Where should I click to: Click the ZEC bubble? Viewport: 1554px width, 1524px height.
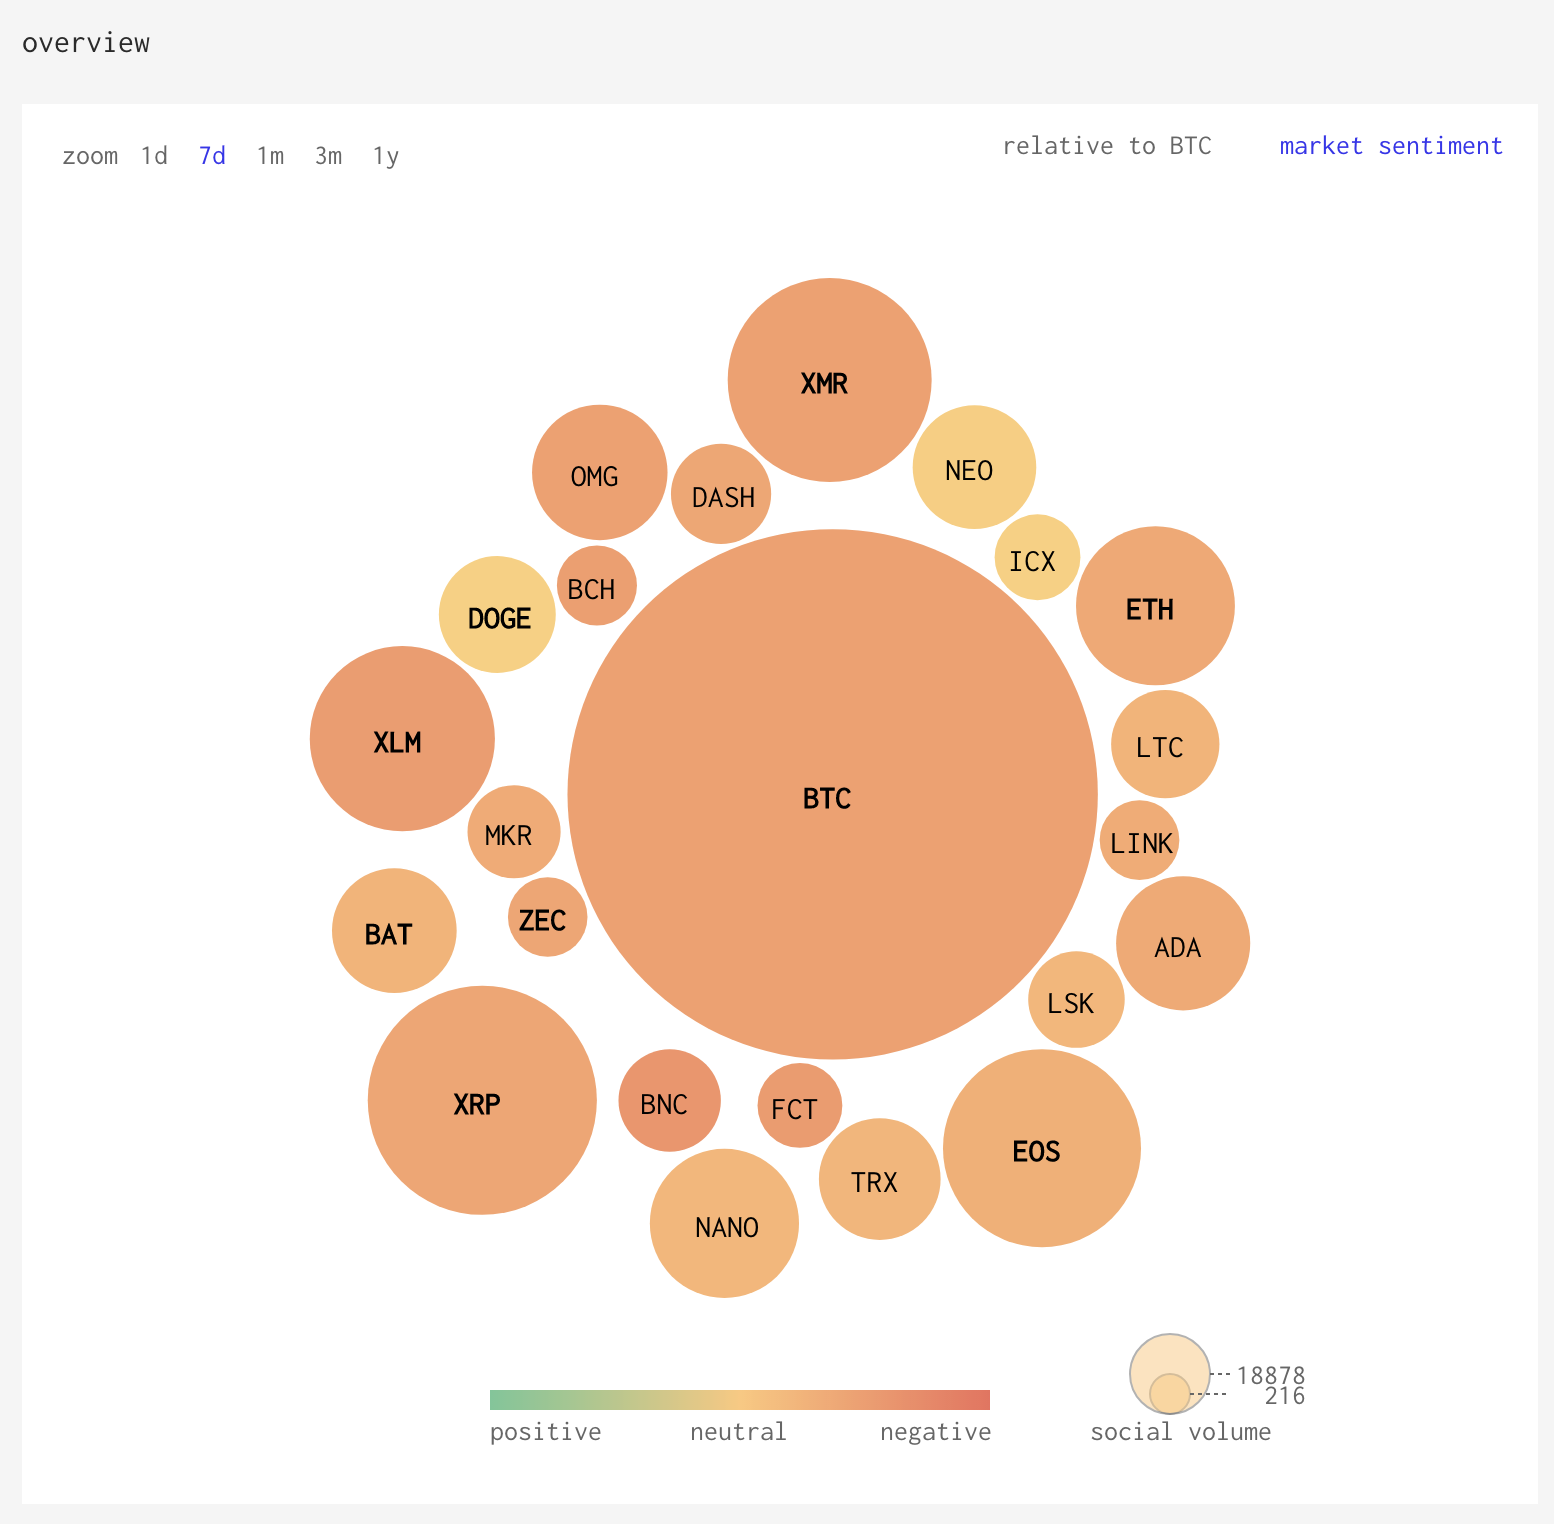tap(547, 917)
